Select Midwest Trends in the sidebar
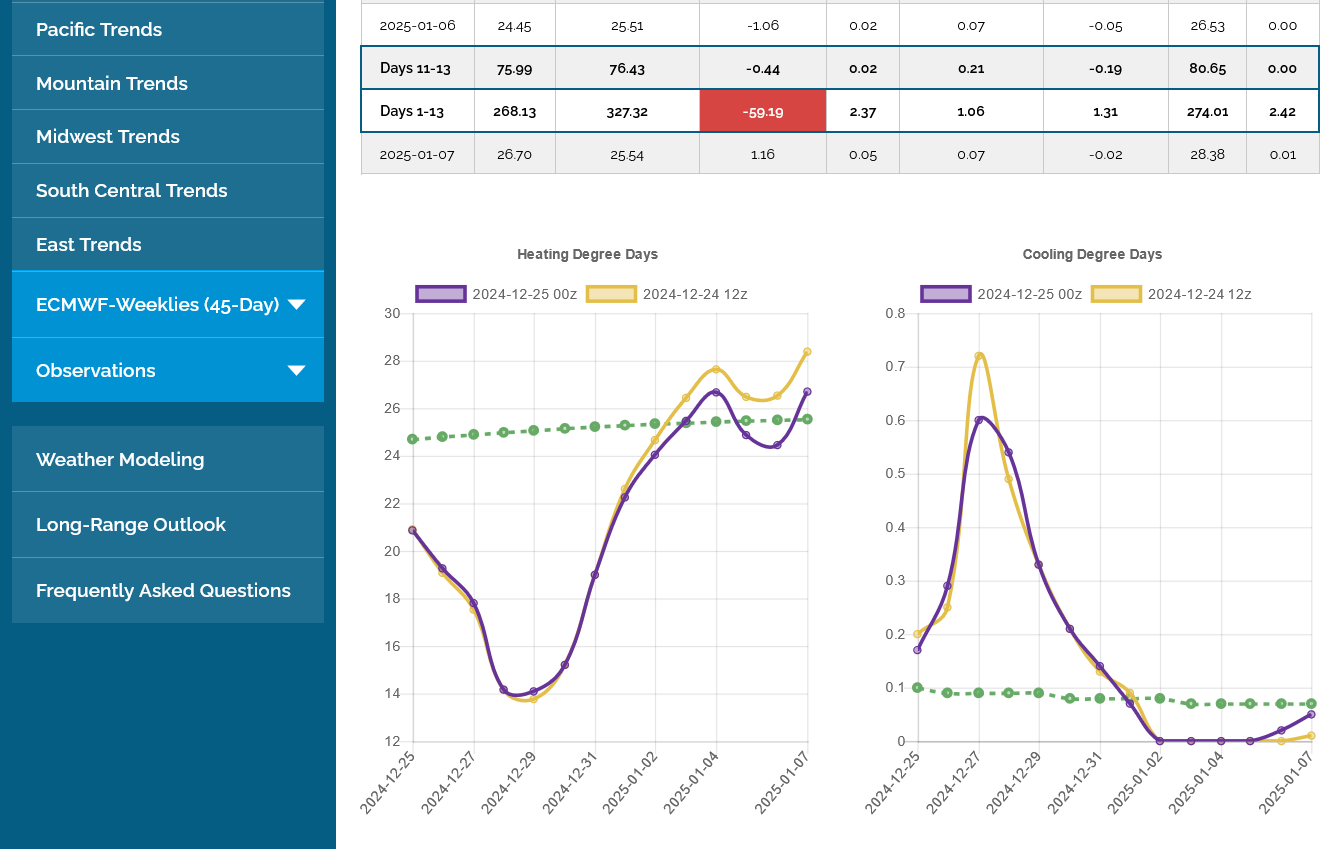The image size is (1344, 849). click(108, 137)
